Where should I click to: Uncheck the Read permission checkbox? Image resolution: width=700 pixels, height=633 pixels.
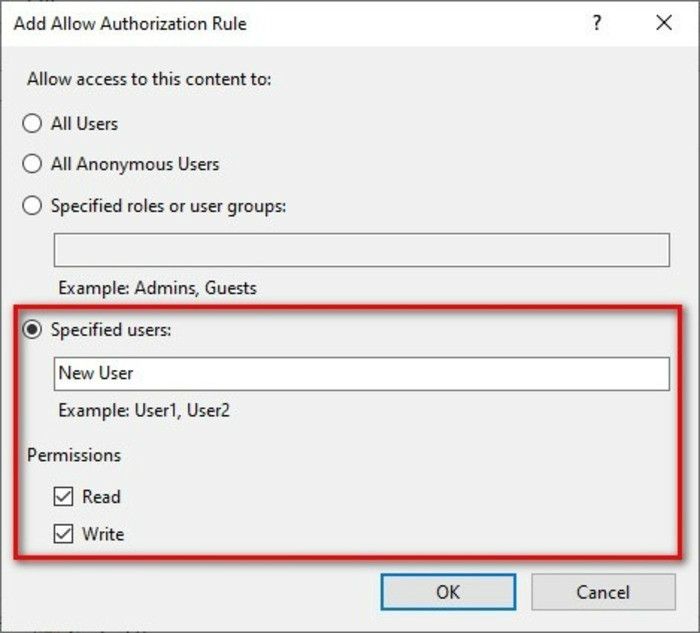64,496
